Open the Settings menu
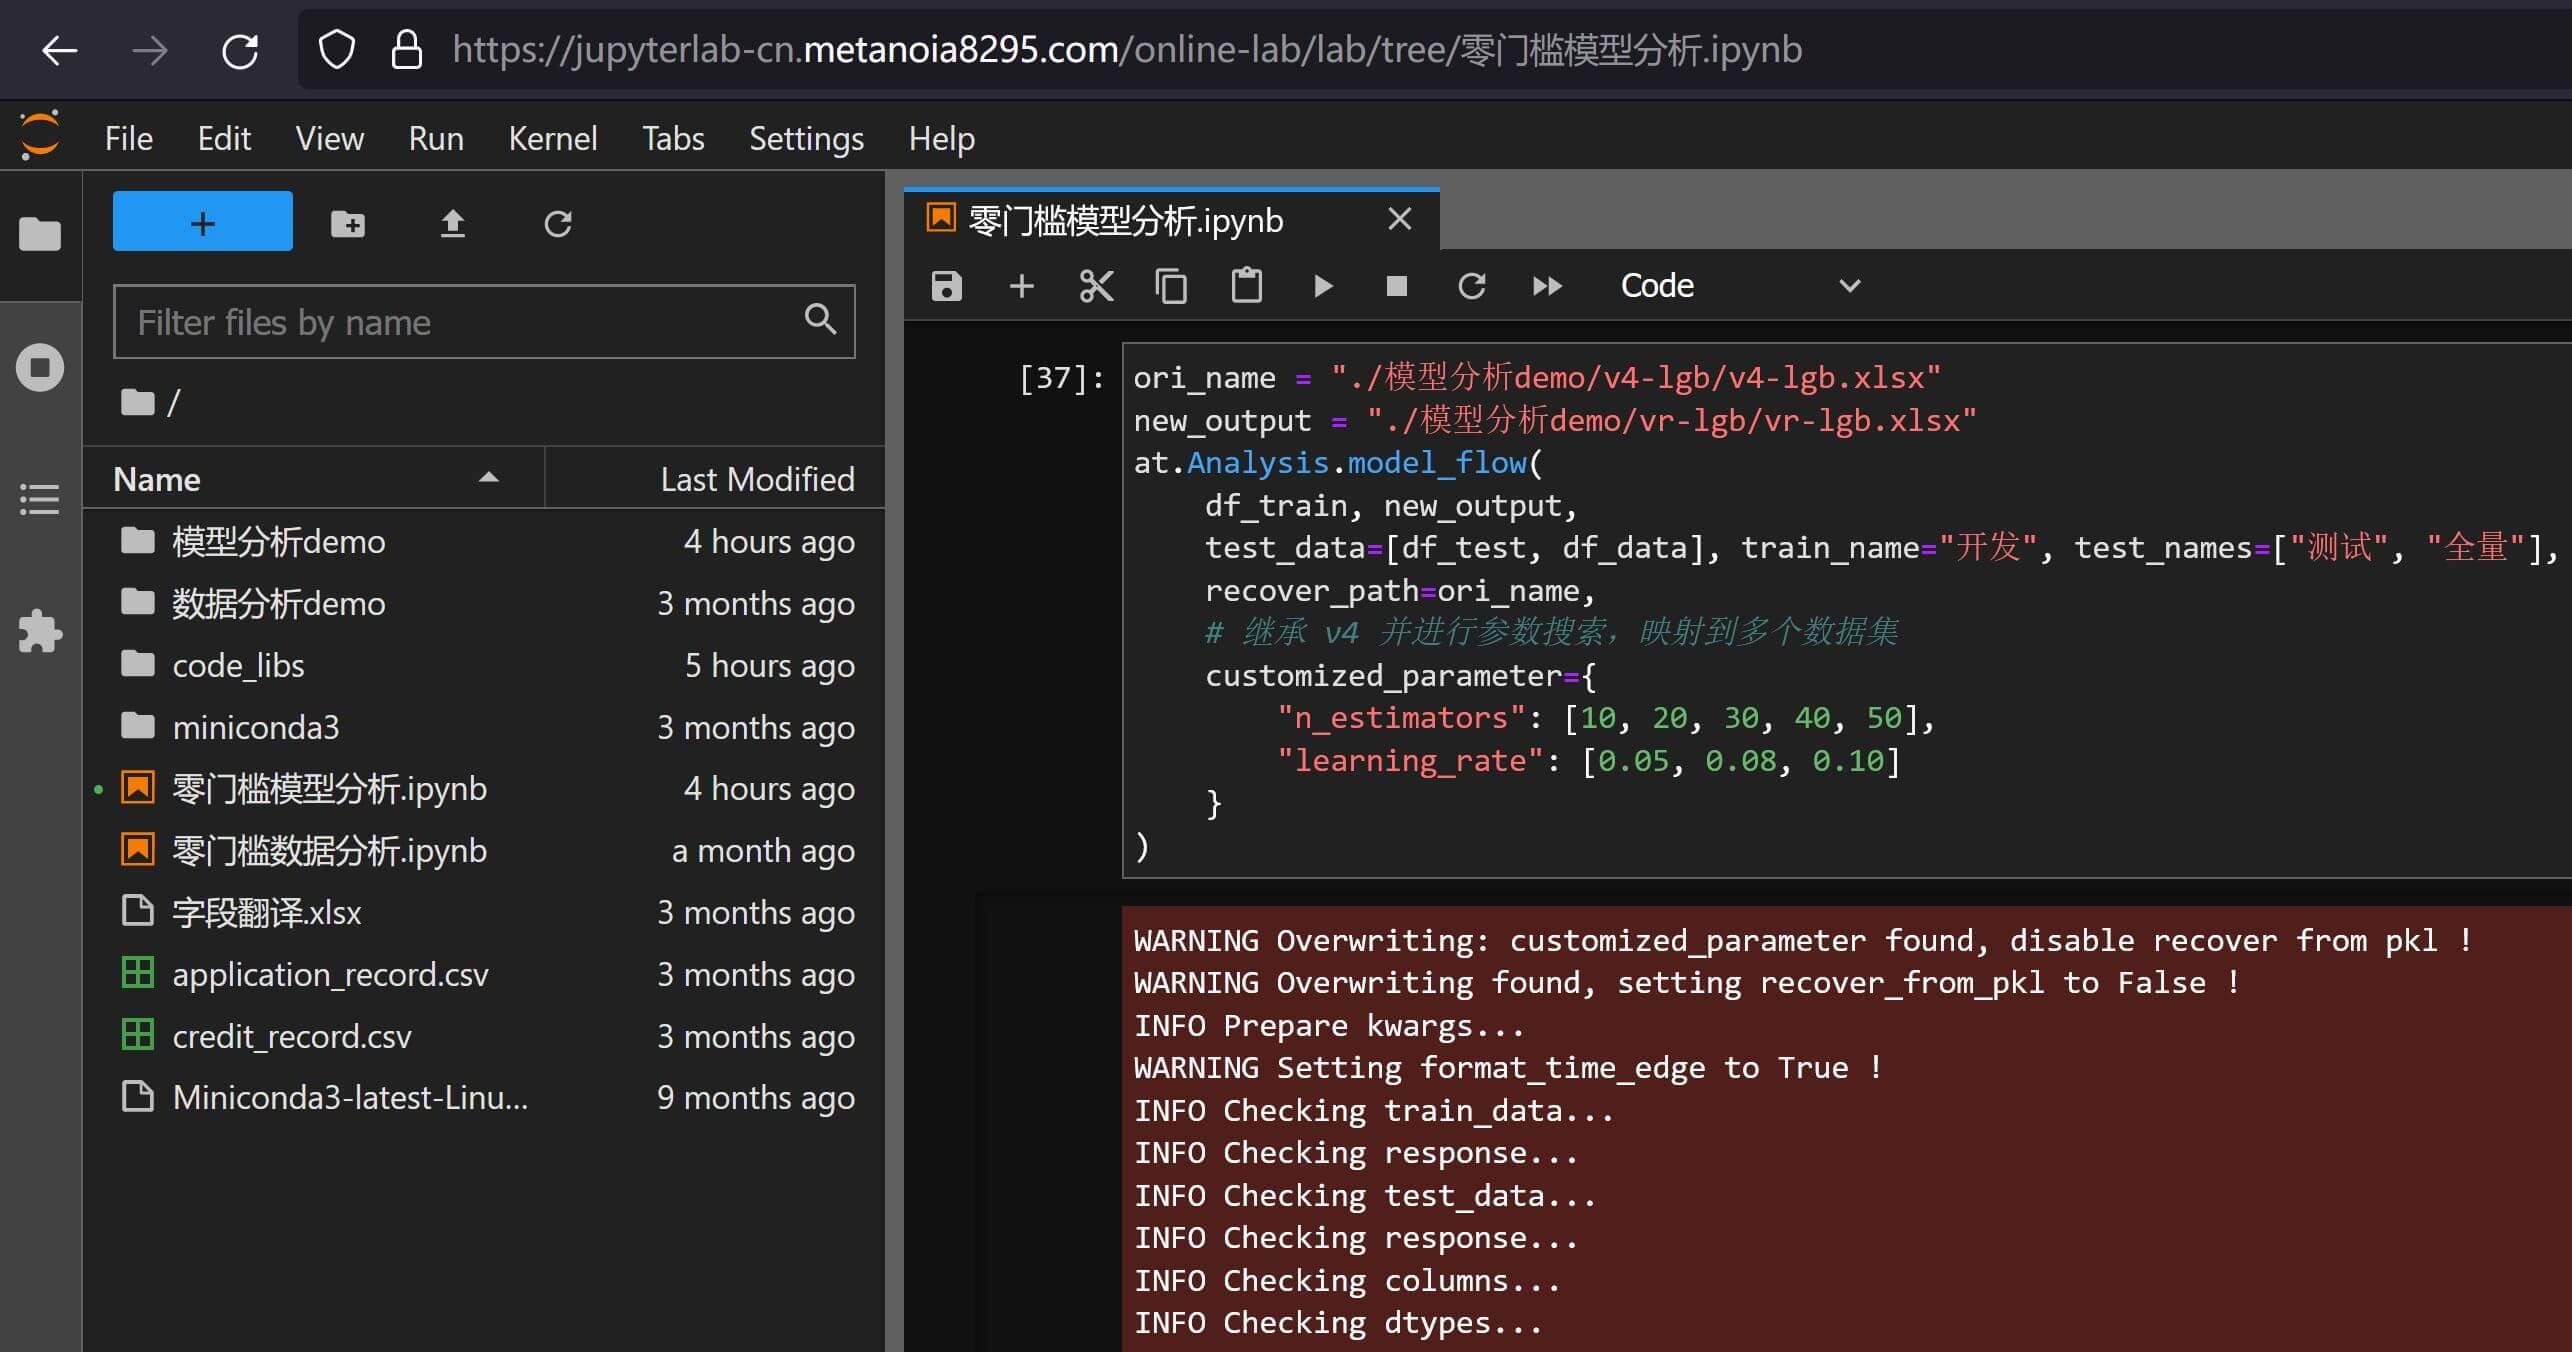 coord(806,138)
